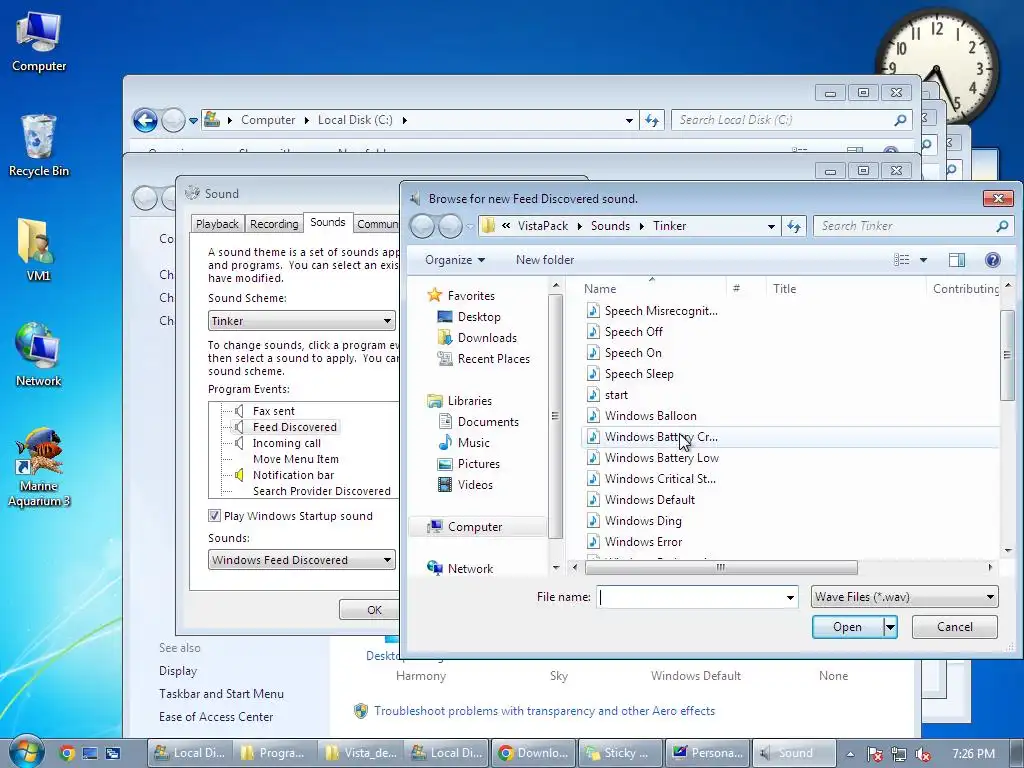Click the horizontal scrollbar in the file list

pyautogui.click(x=722, y=567)
